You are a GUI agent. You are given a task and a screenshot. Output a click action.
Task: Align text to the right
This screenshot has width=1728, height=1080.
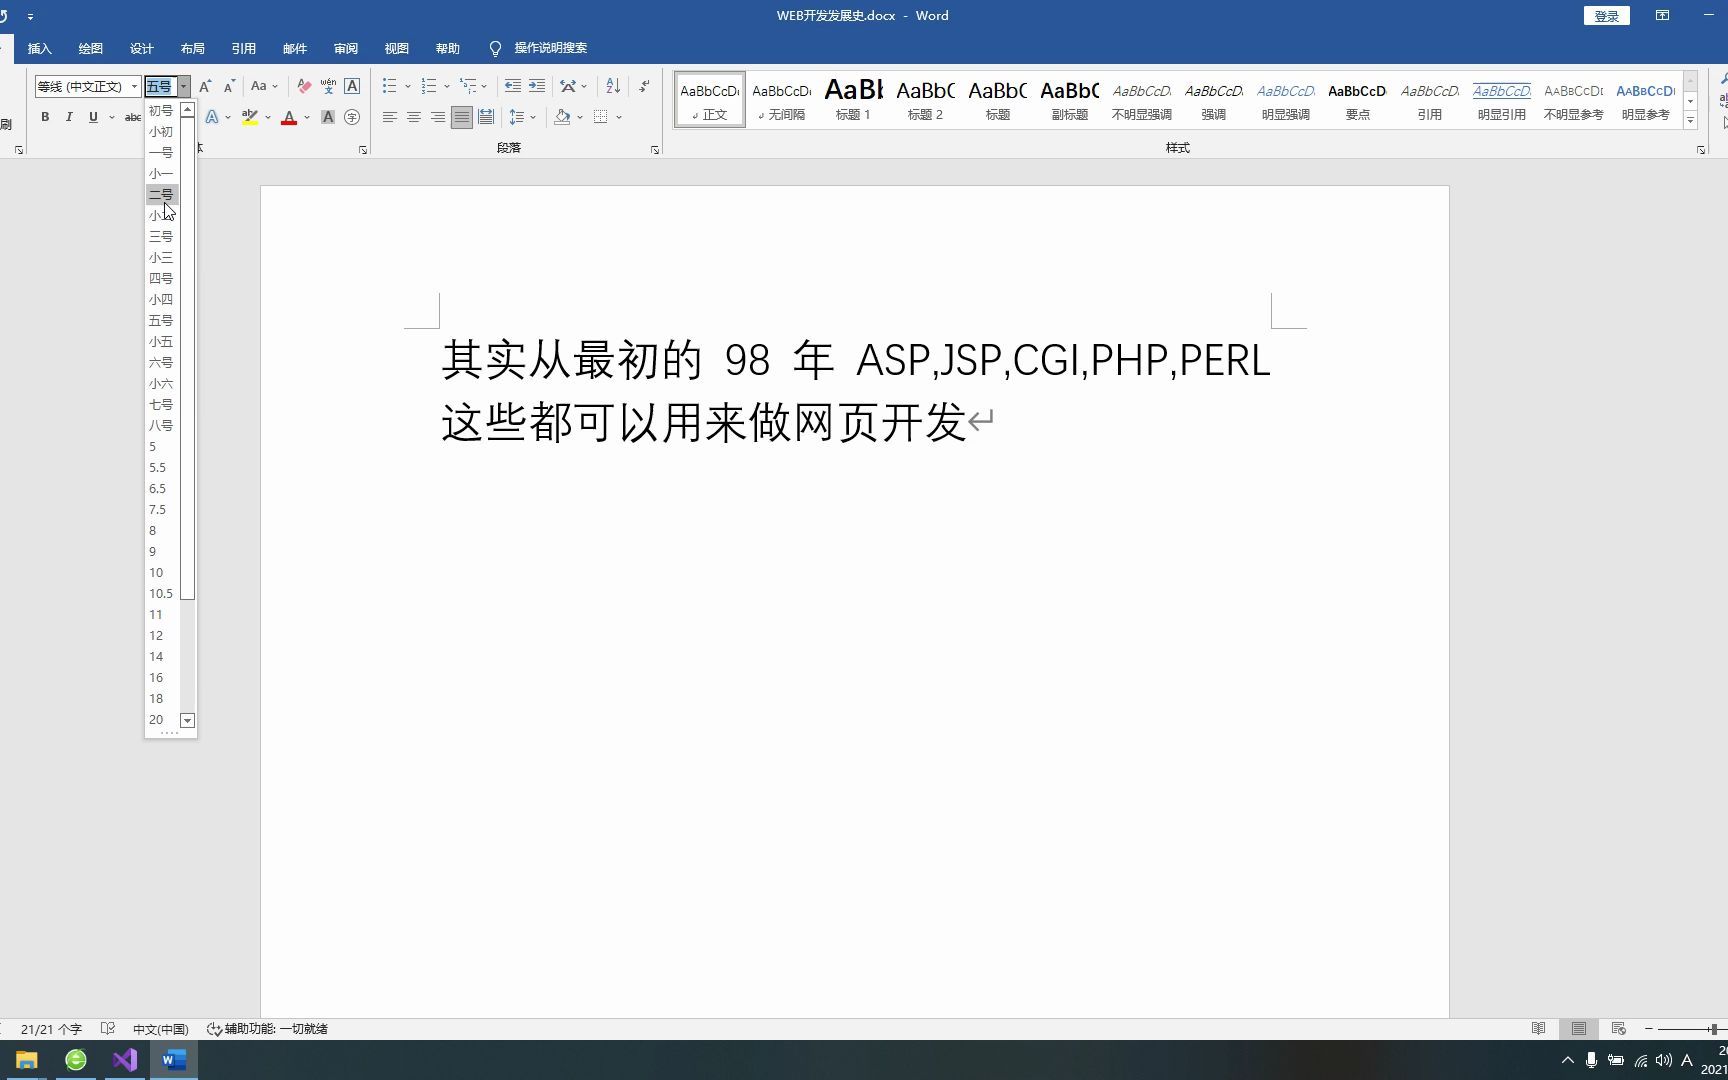click(x=438, y=117)
